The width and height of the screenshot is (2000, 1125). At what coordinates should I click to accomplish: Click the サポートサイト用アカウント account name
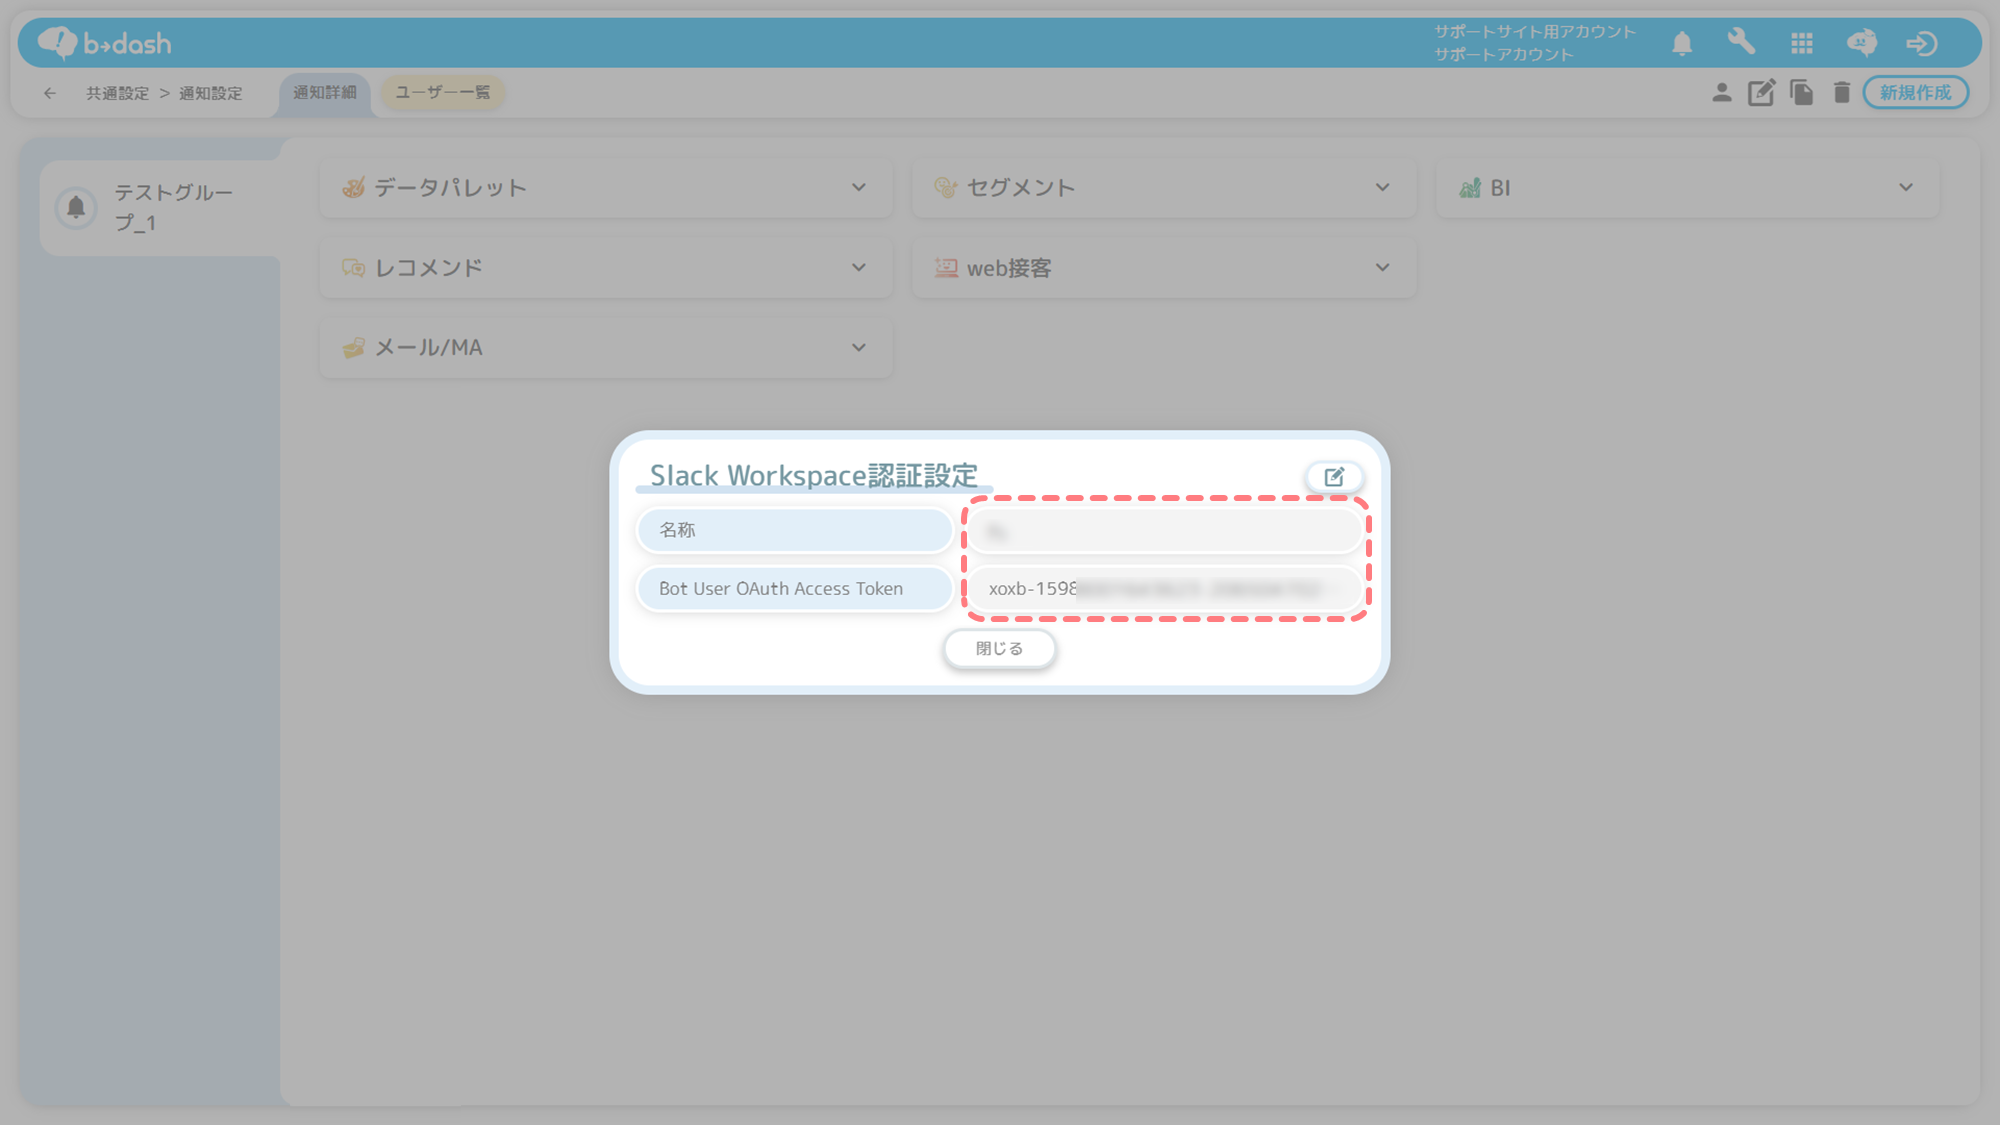point(1535,32)
